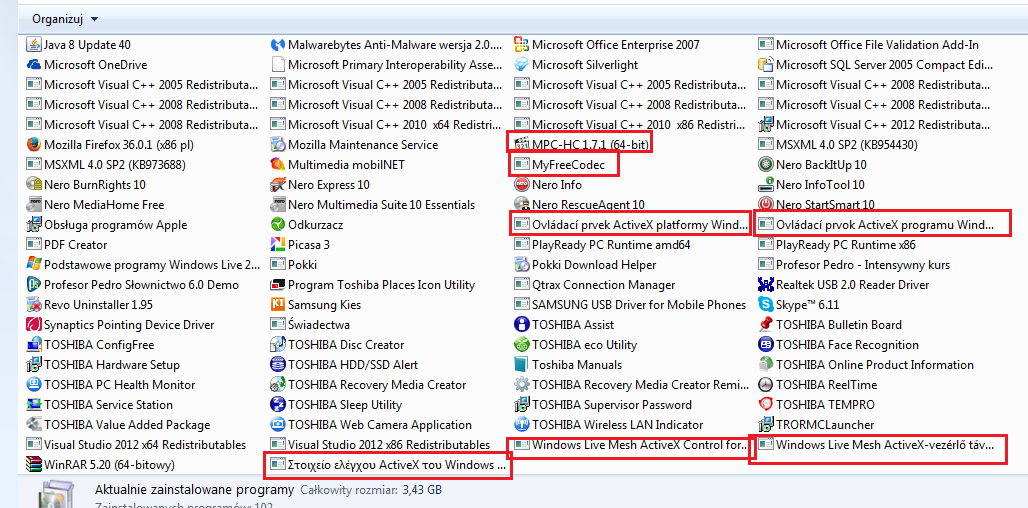1028x508 pixels.
Task: Click the Realtek USB 2.0 Reader Driver icon
Action: (766, 284)
